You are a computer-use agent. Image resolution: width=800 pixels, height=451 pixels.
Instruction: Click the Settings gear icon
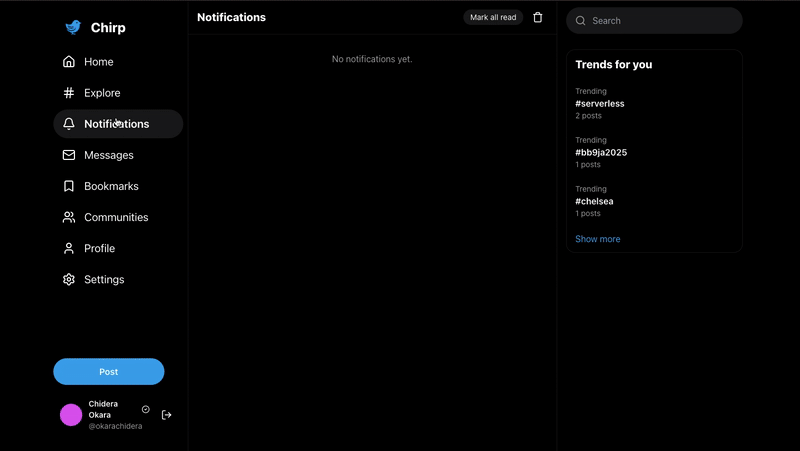coord(69,280)
